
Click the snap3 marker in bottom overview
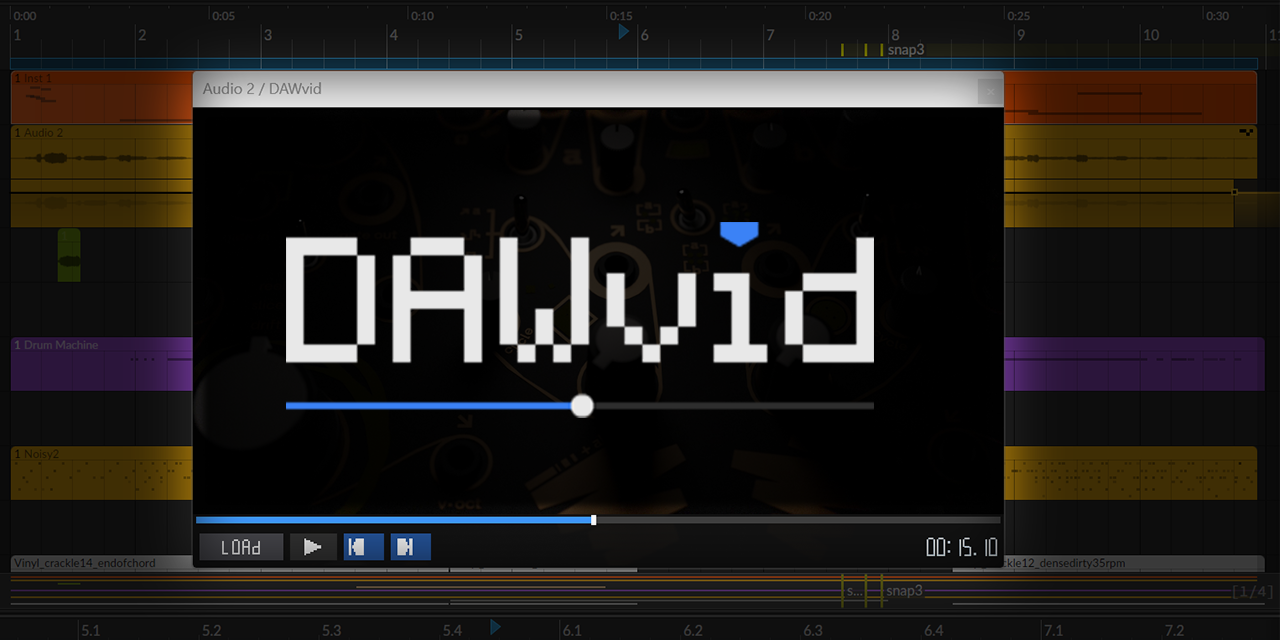[x=904, y=590]
